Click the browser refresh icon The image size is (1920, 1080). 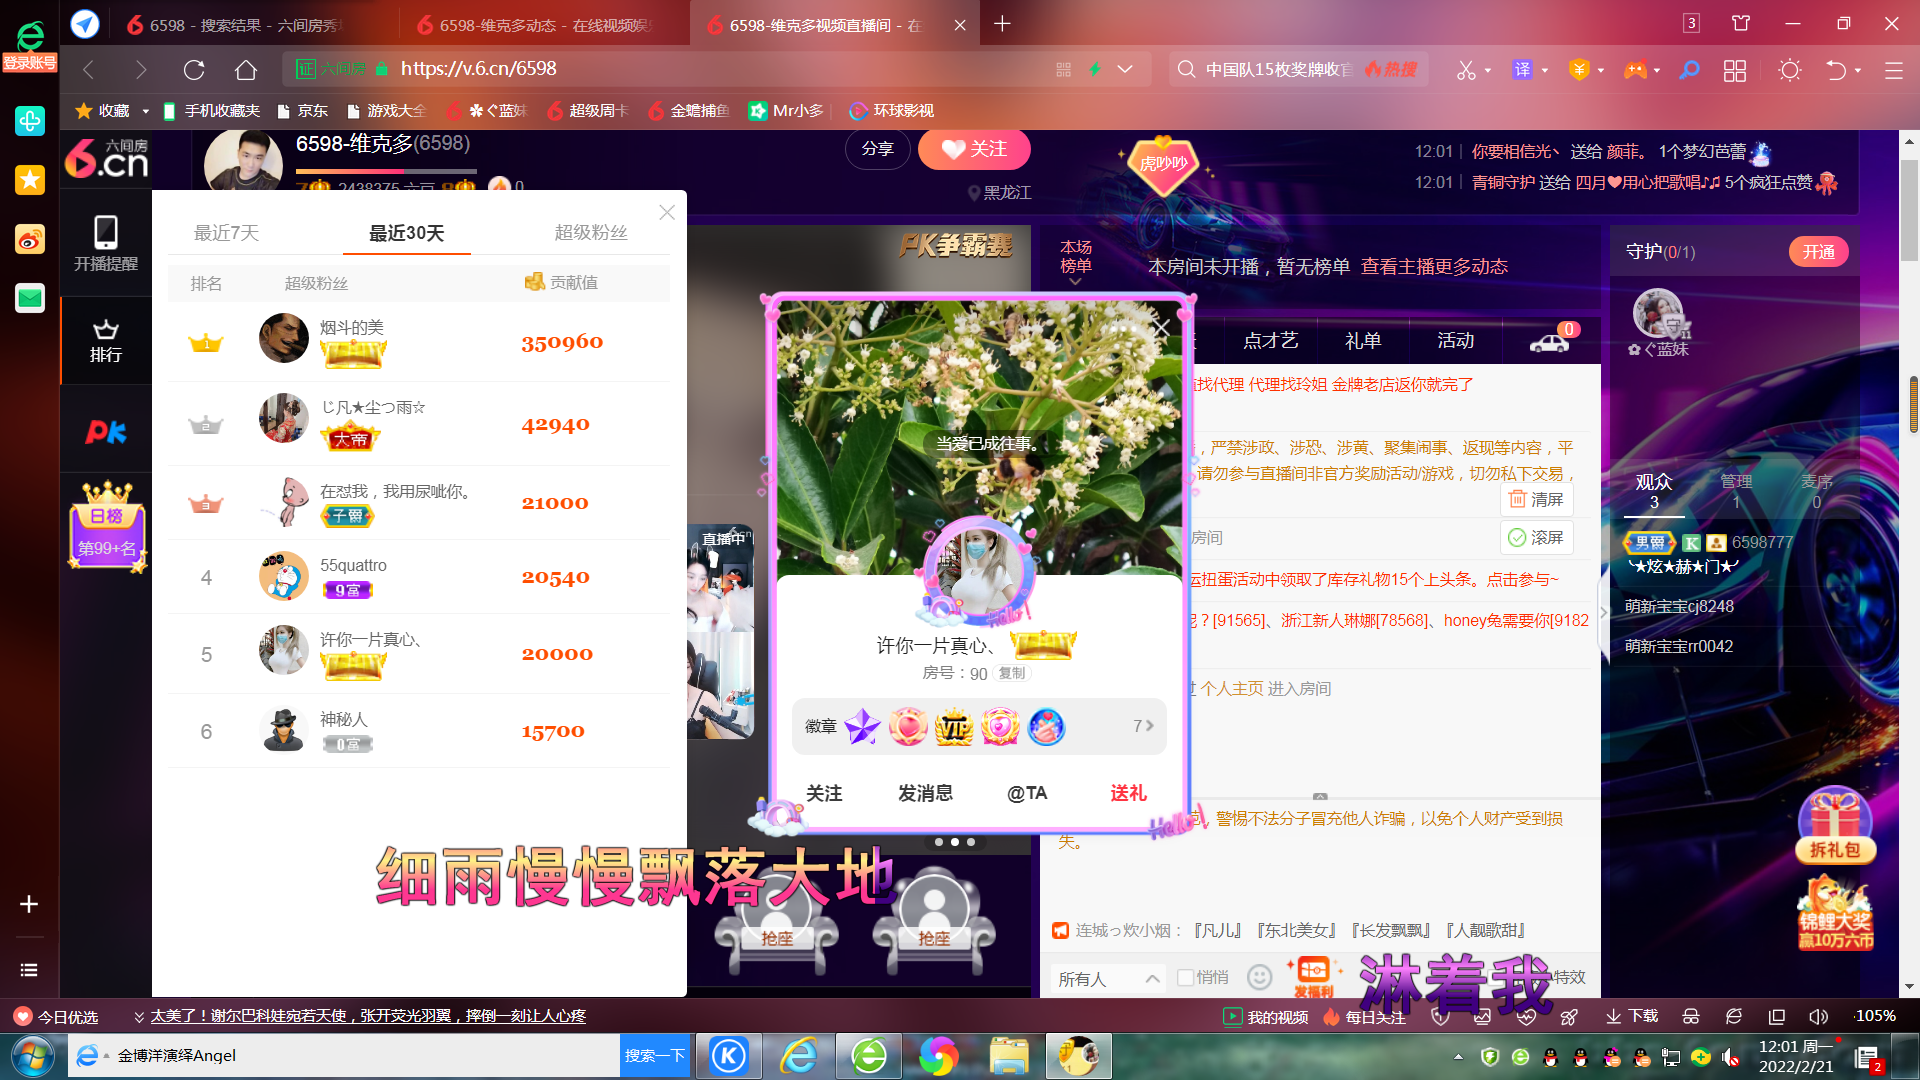pos(194,70)
